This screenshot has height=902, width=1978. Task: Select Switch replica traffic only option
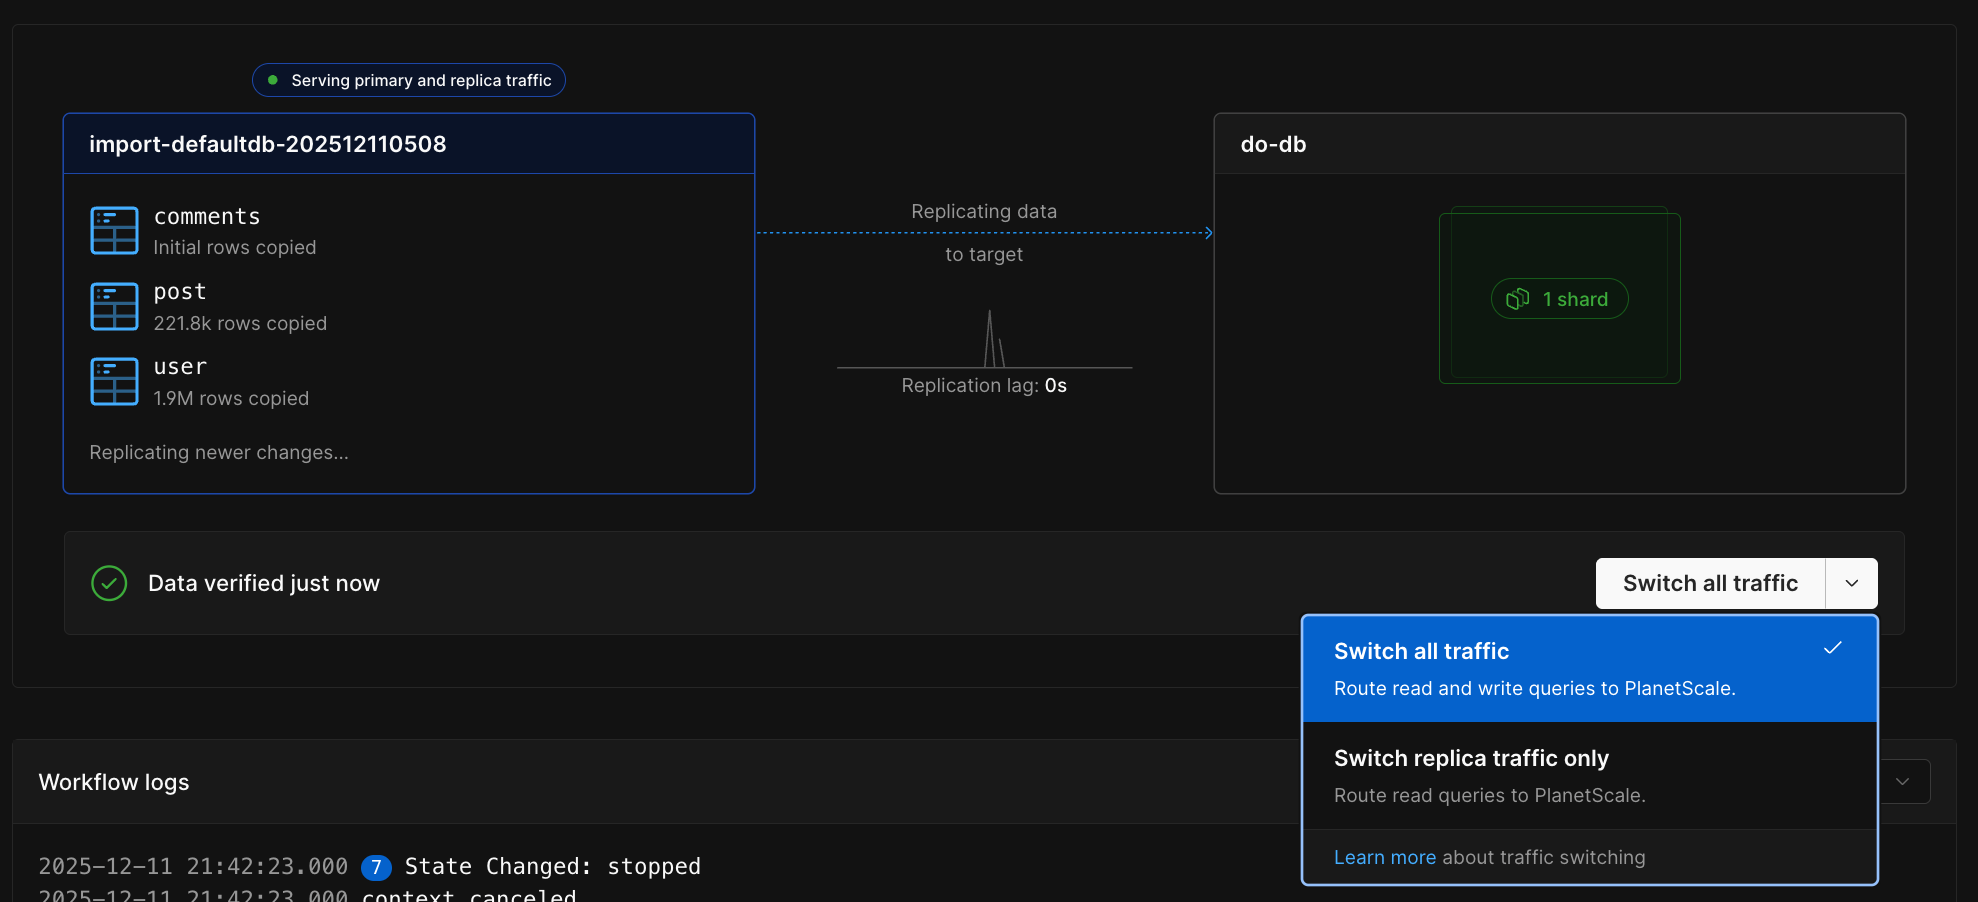click(x=1589, y=776)
